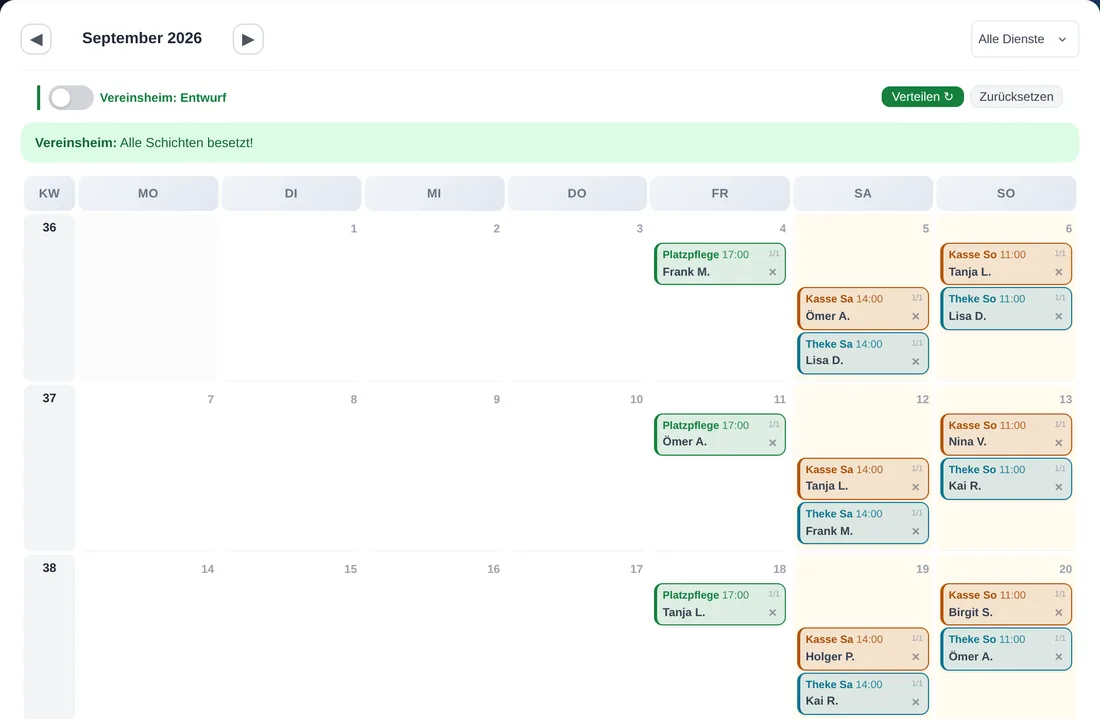Select calendar week 37 row label
The width and height of the screenshot is (1100, 719).
pos(49,398)
